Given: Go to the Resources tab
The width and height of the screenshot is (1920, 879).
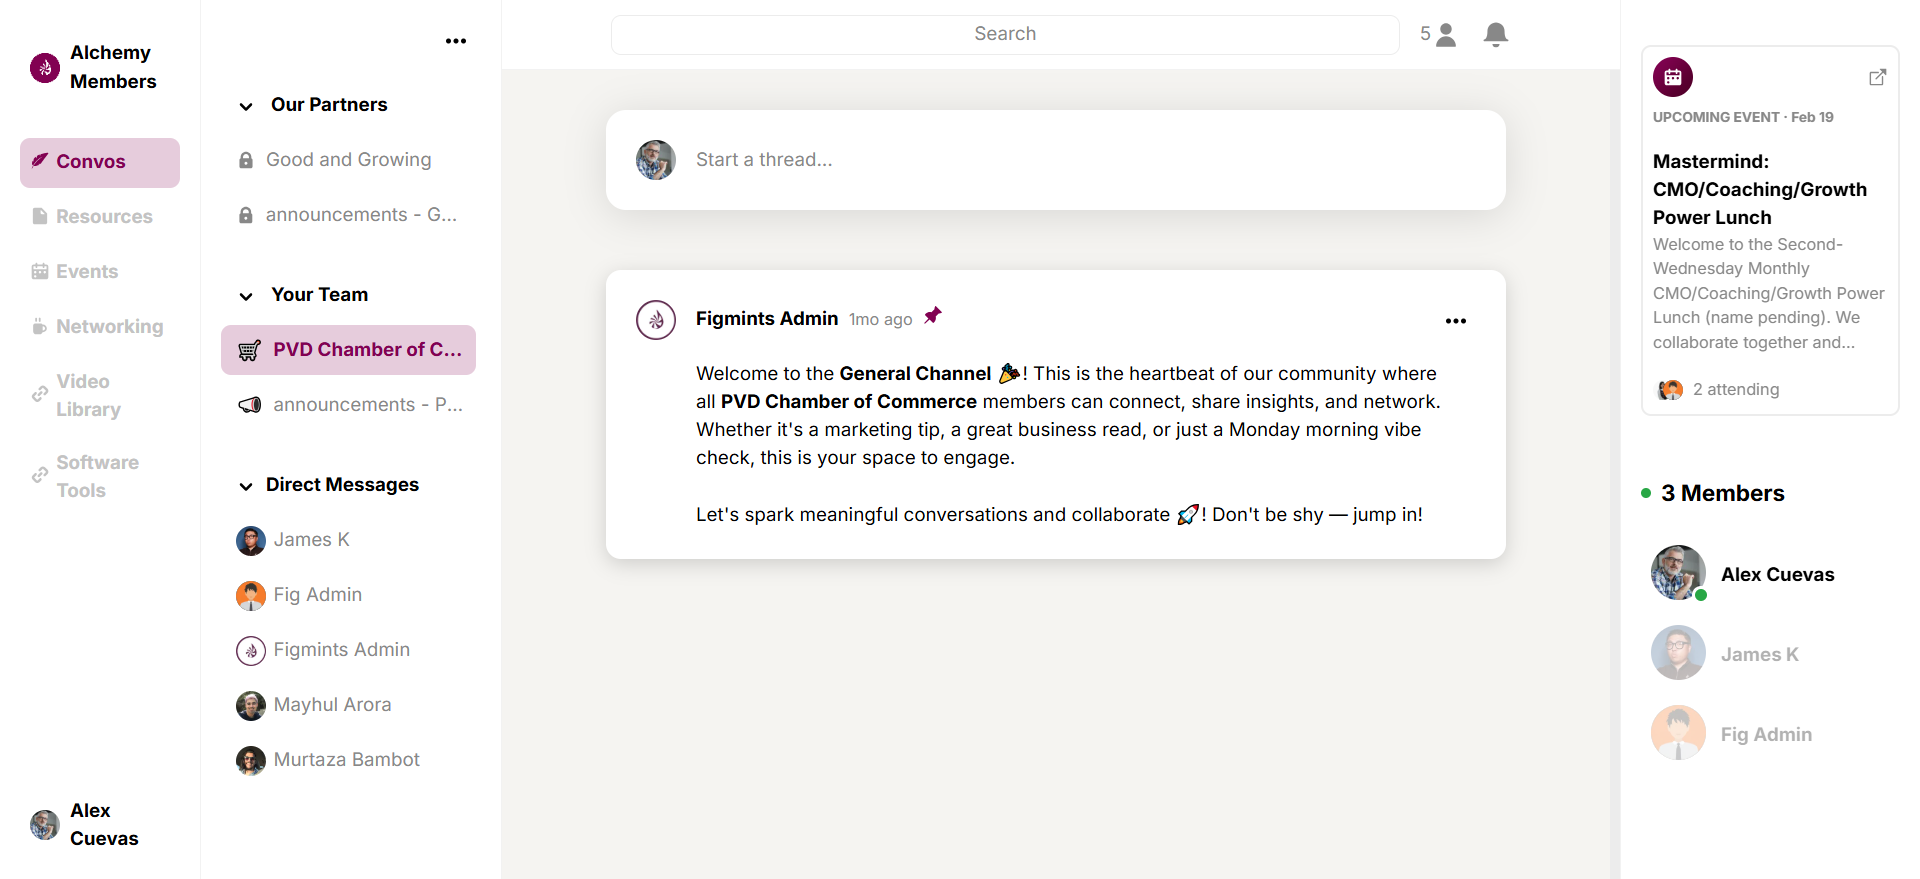Looking at the screenshot, I should [104, 217].
